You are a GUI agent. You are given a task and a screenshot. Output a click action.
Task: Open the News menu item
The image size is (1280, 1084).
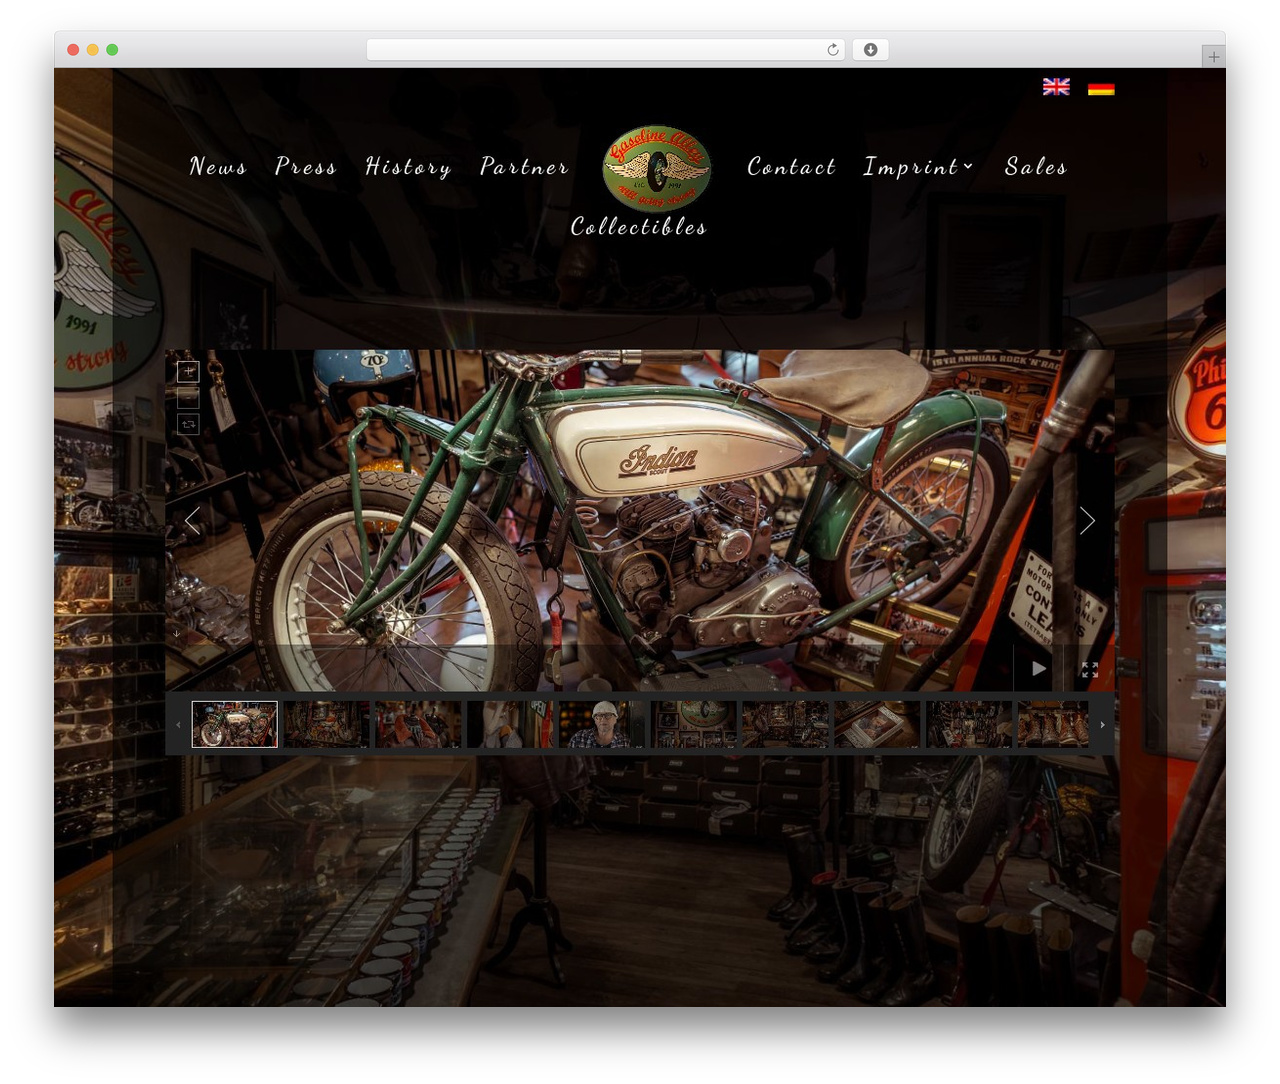tap(217, 166)
